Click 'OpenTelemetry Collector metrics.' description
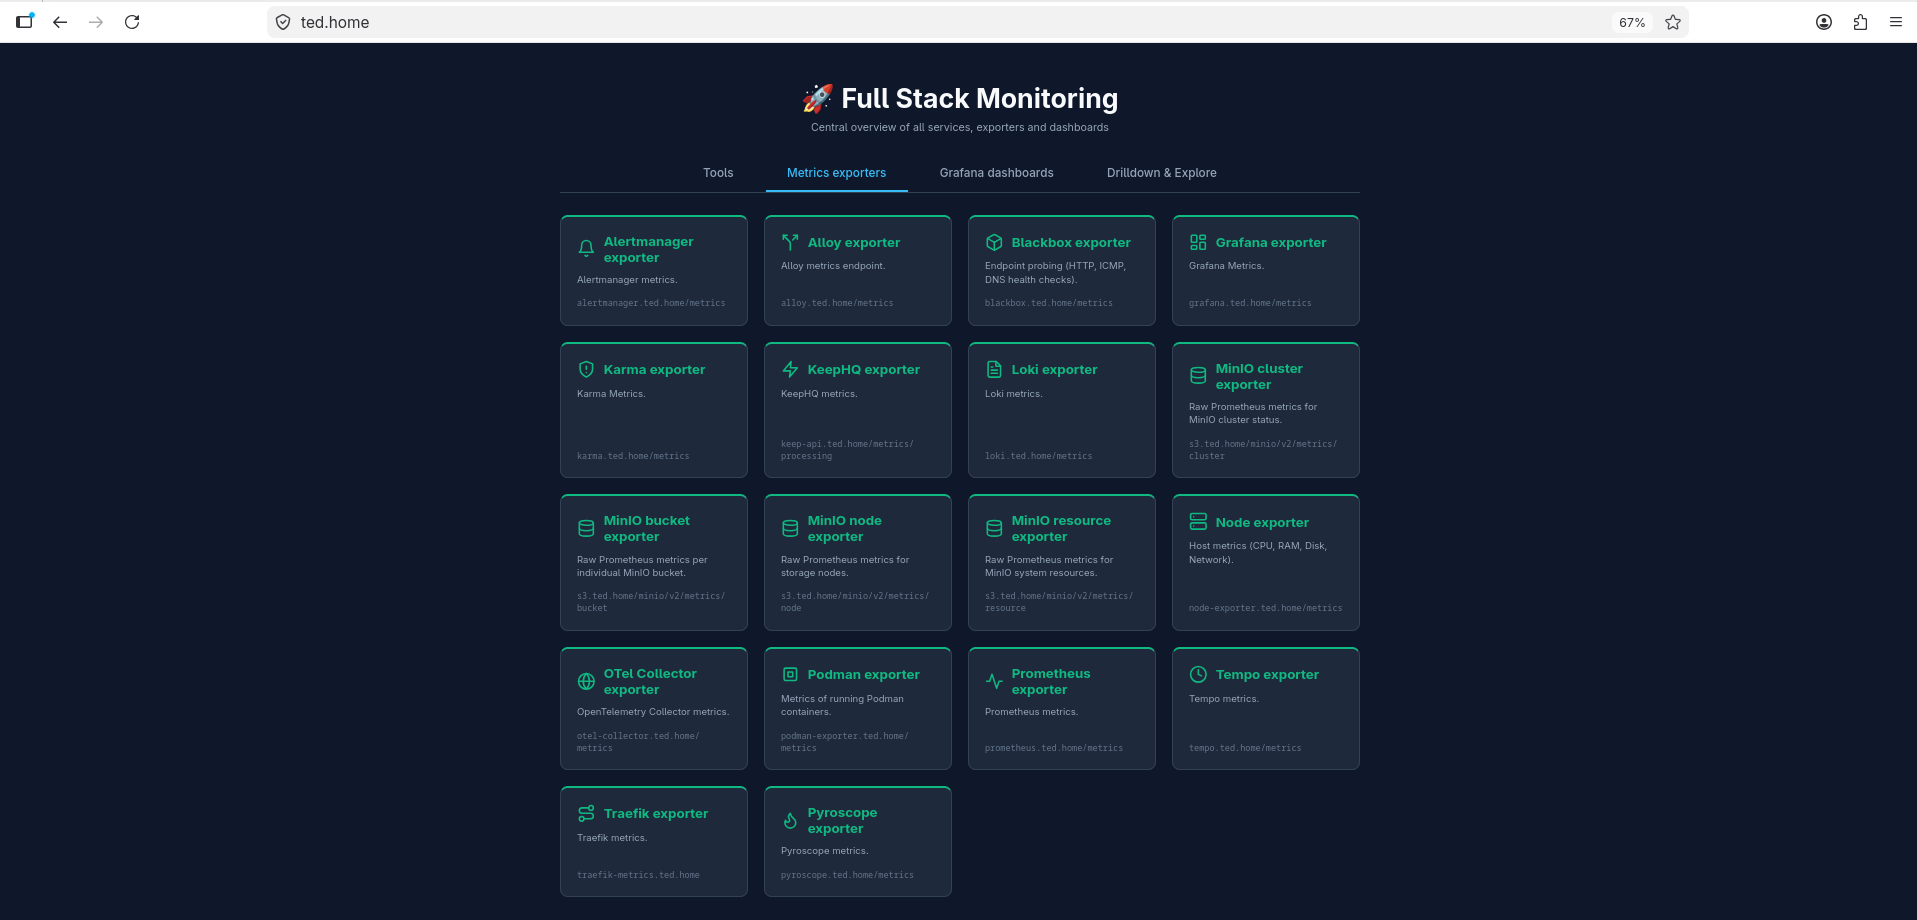 [x=653, y=712]
